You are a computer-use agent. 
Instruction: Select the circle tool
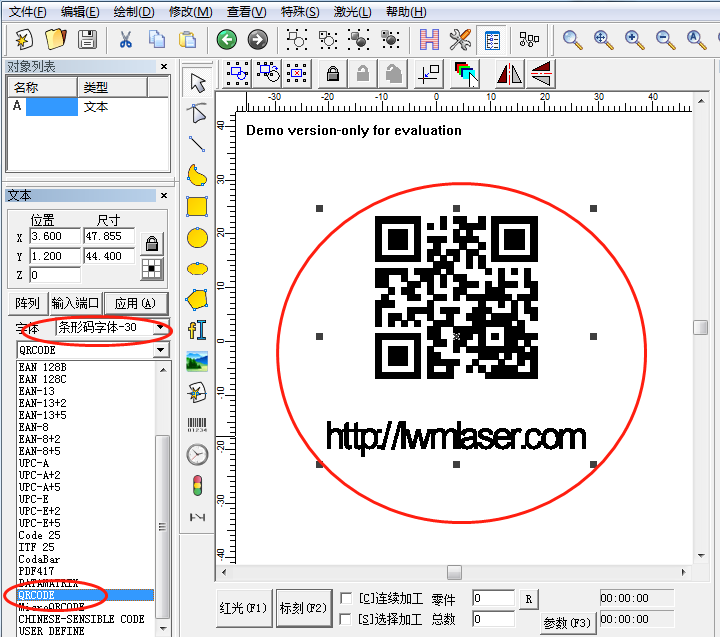pos(197,237)
